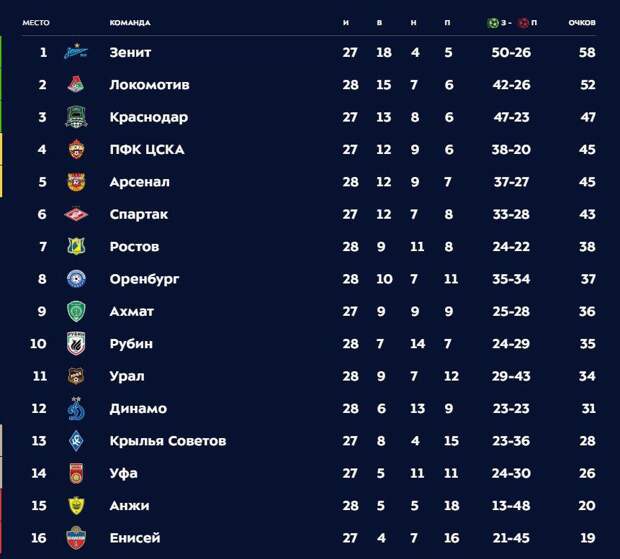Click the Спартак diamond logo
This screenshot has height=559, width=620.
[x=76, y=214]
